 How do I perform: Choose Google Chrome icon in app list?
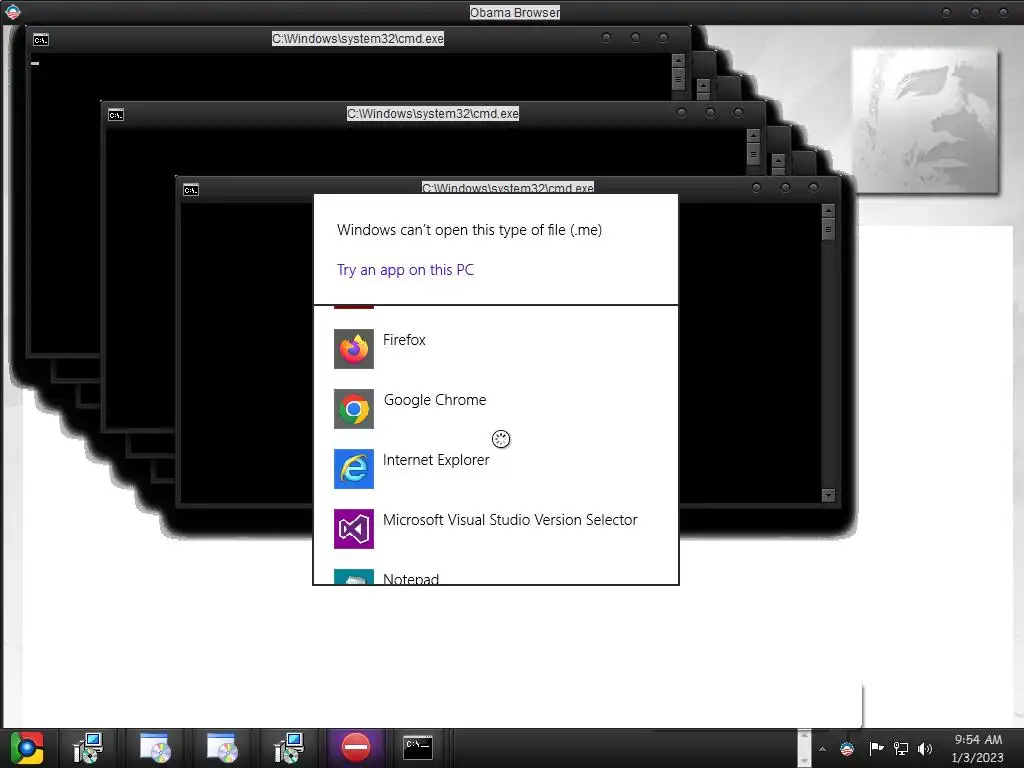(x=354, y=409)
